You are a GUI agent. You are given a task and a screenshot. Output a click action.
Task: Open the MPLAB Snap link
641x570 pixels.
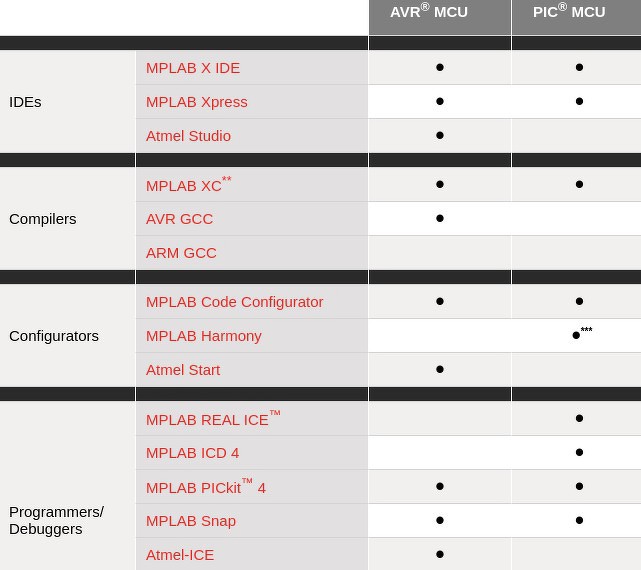coord(191,521)
